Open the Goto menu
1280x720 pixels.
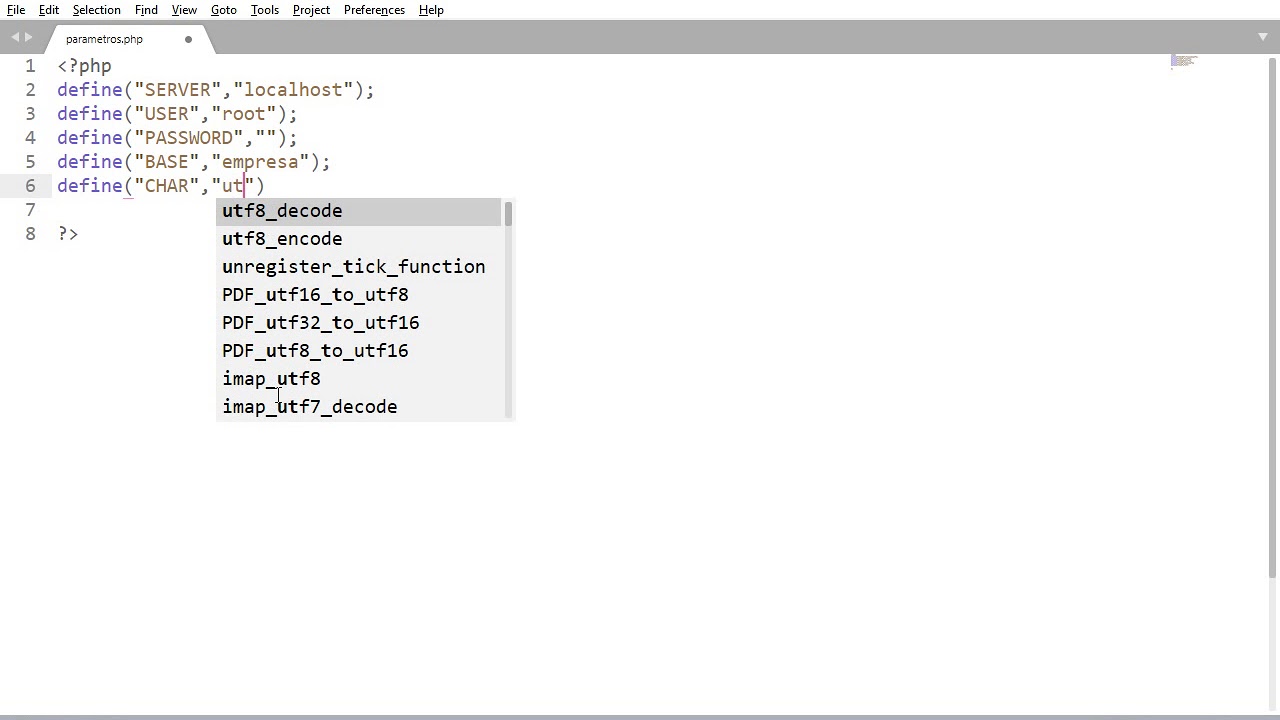(x=223, y=10)
